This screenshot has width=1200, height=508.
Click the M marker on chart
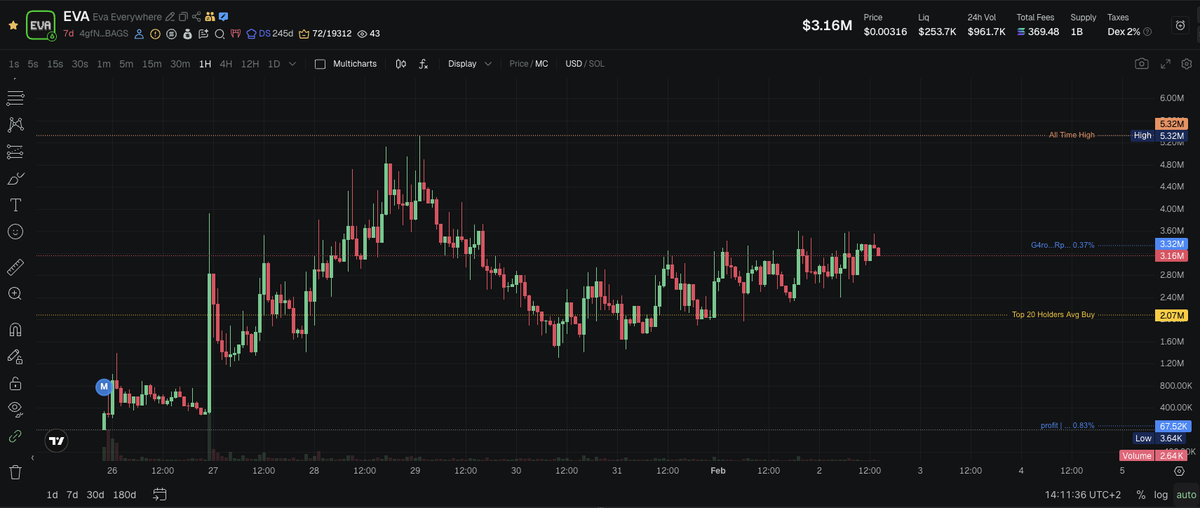click(x=103, y=386)
